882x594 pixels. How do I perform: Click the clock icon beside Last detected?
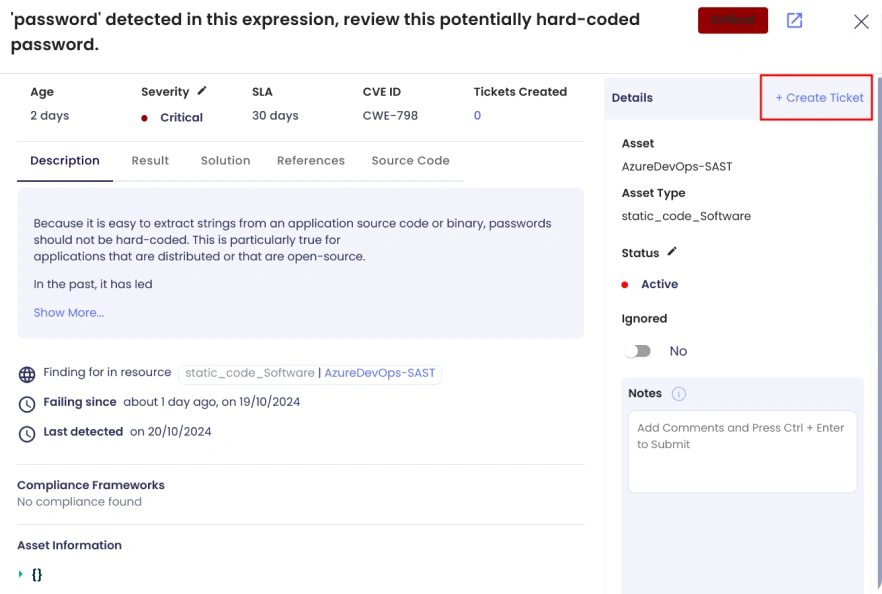tap(27, 434)
